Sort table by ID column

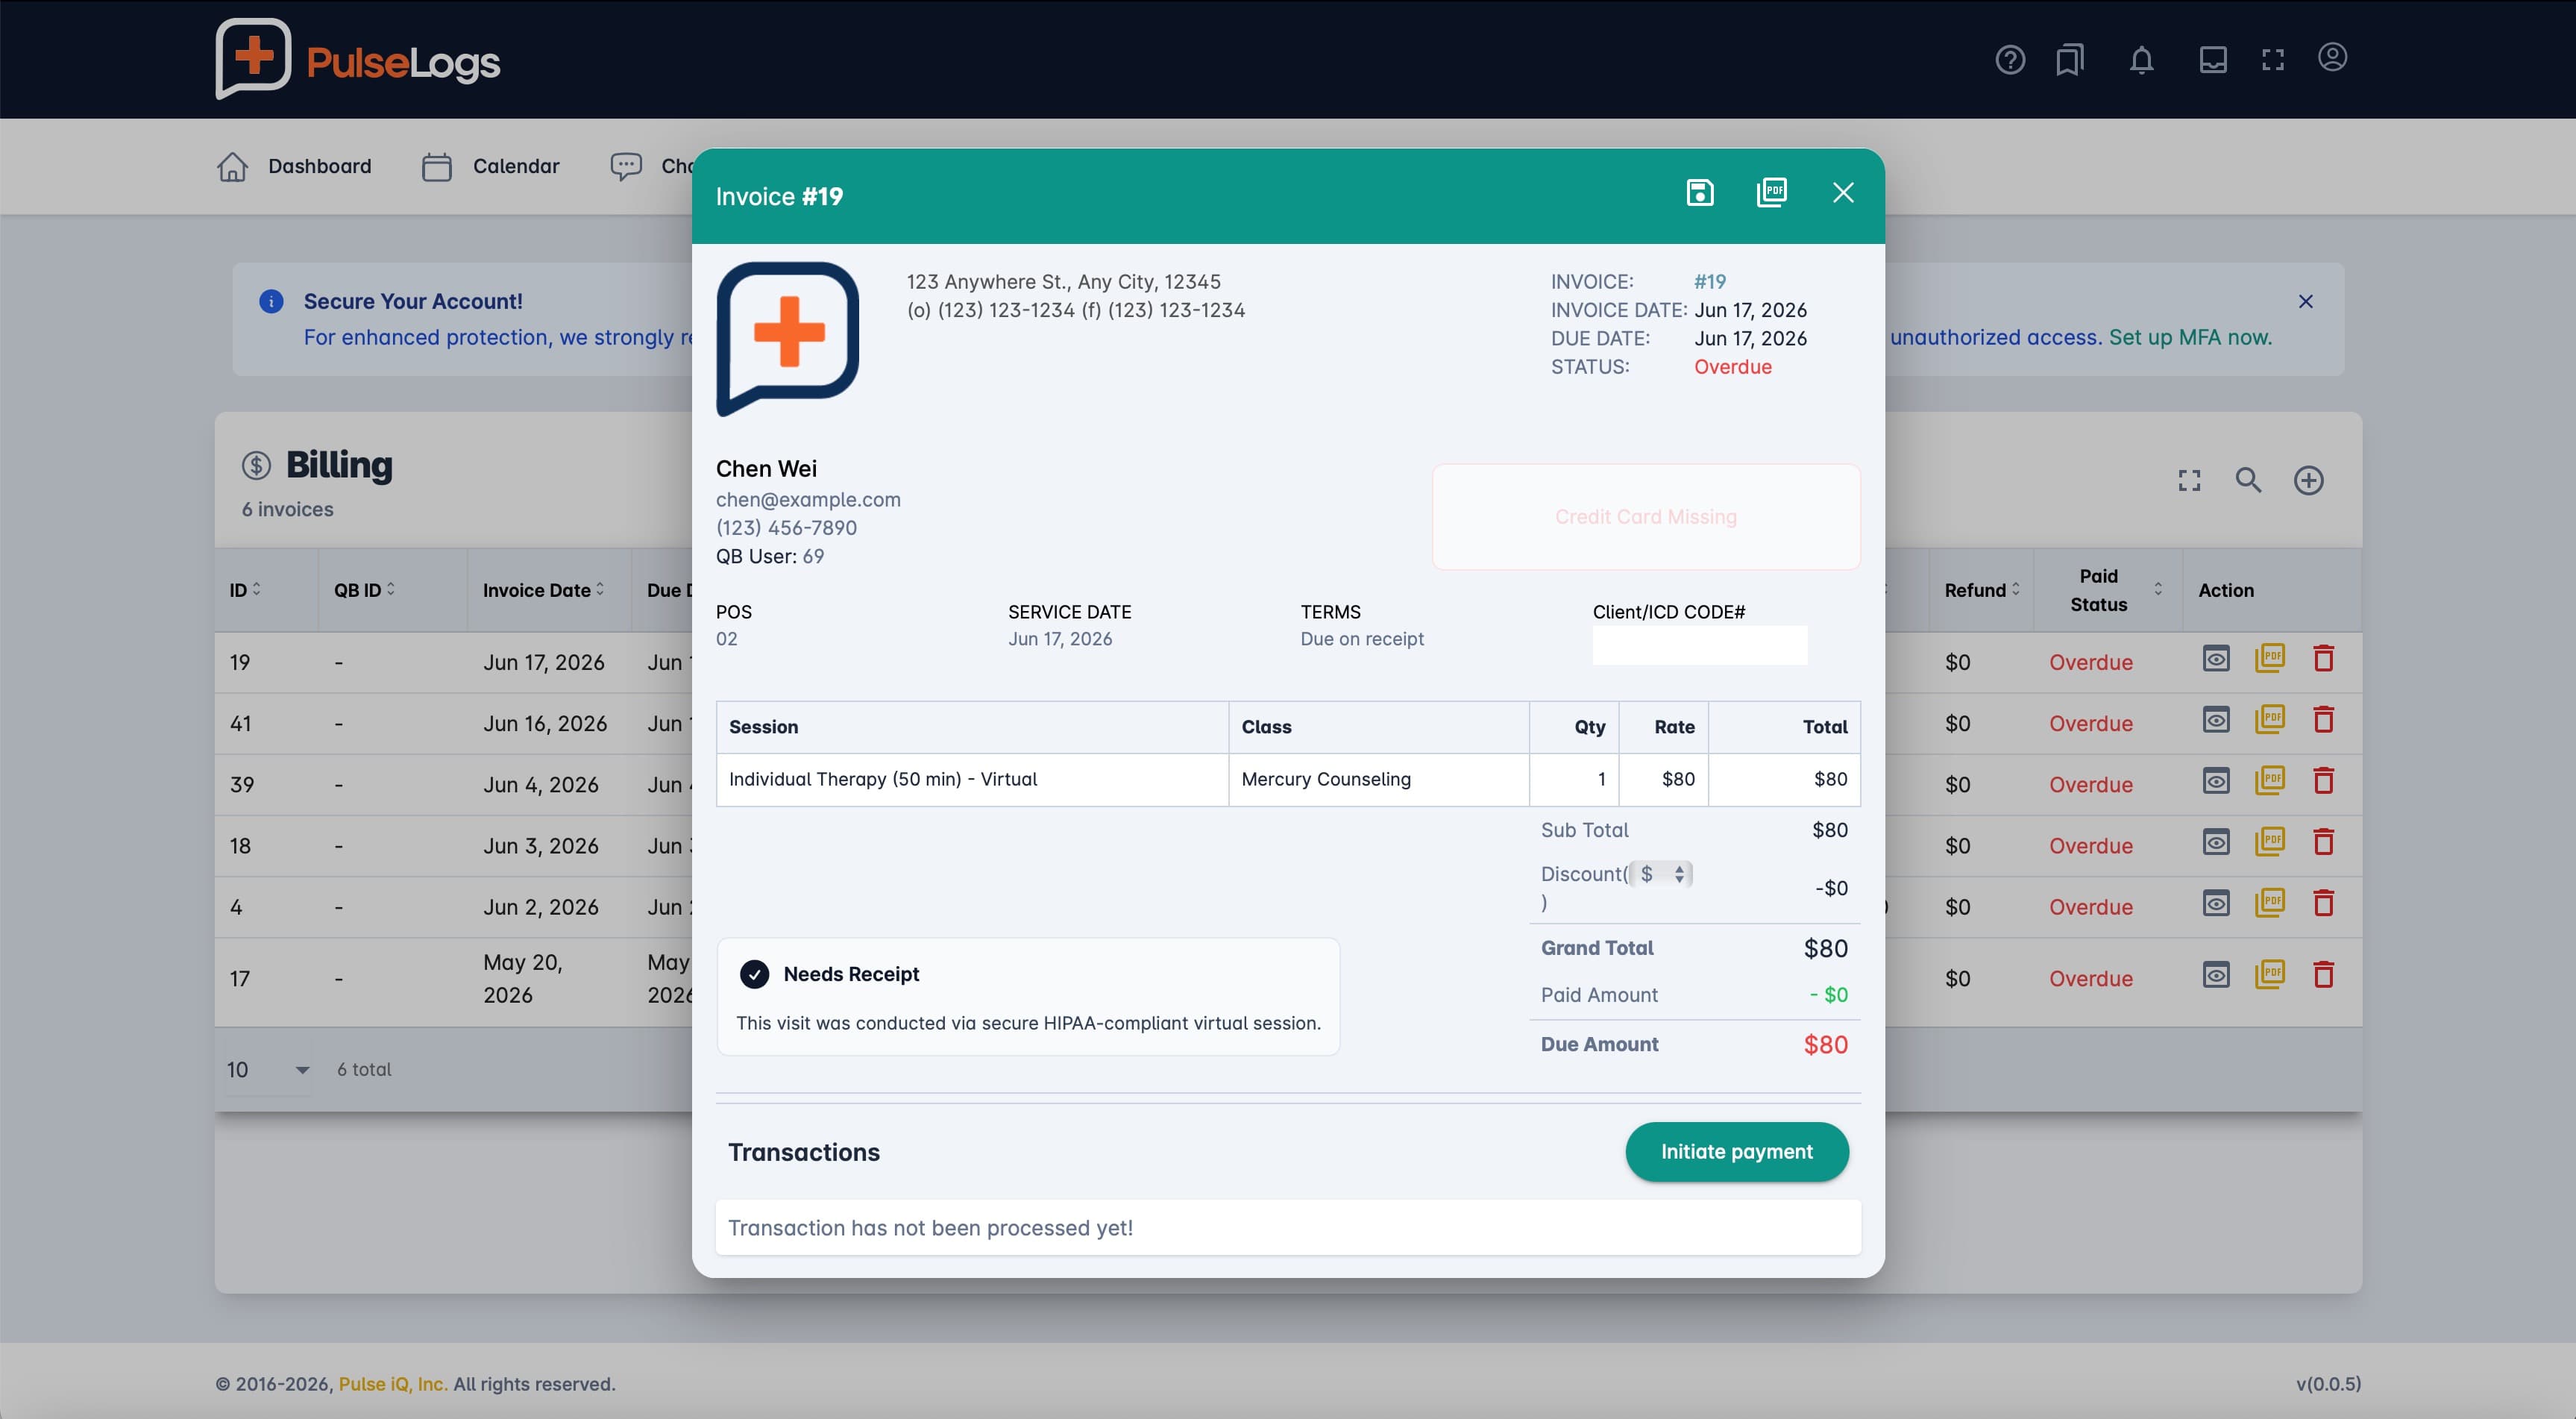245,590
